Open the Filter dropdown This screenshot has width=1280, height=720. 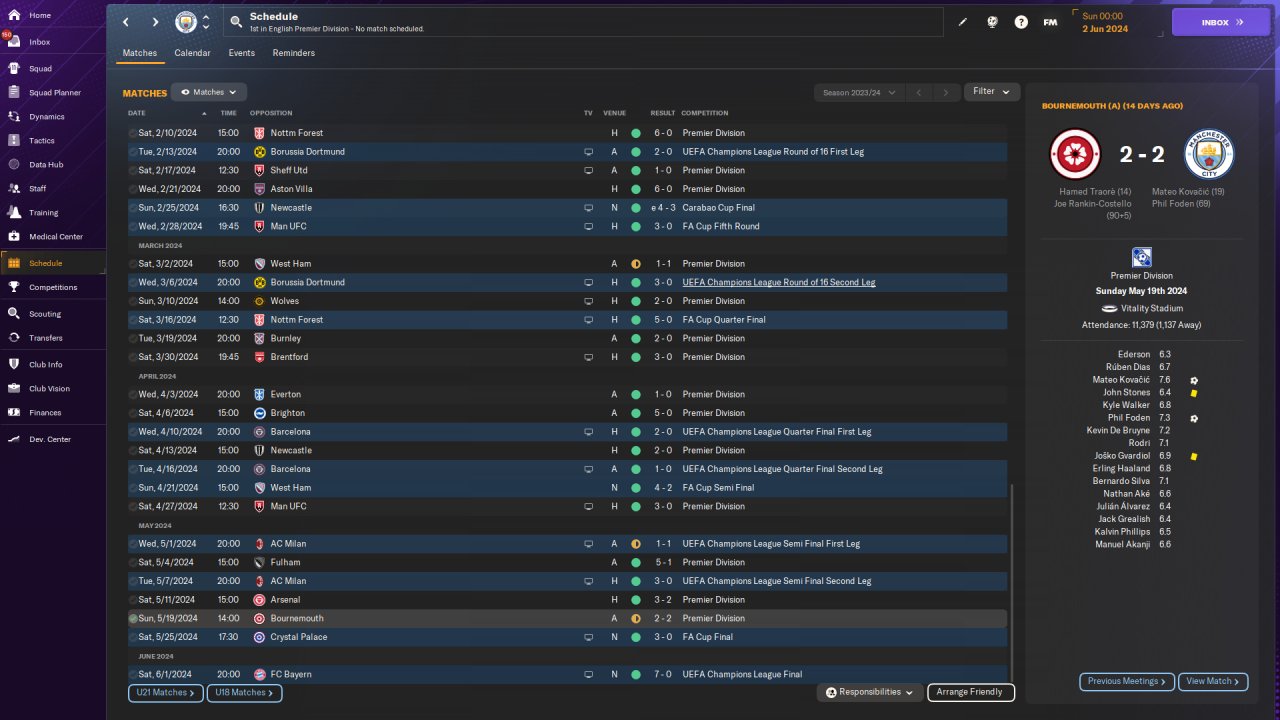click(x=992, y=92)
